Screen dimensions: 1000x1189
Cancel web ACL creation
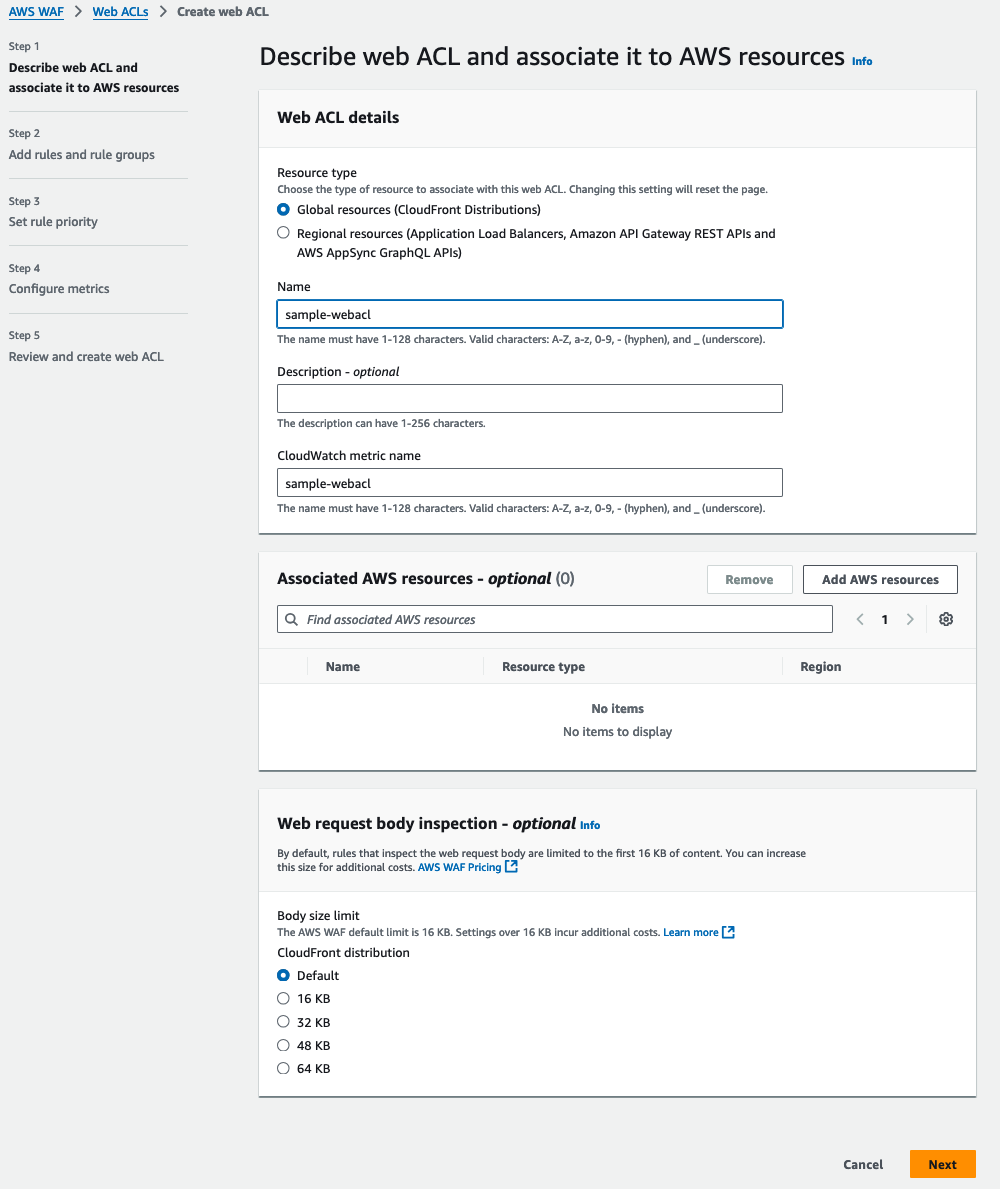[x=863, y=1164]
